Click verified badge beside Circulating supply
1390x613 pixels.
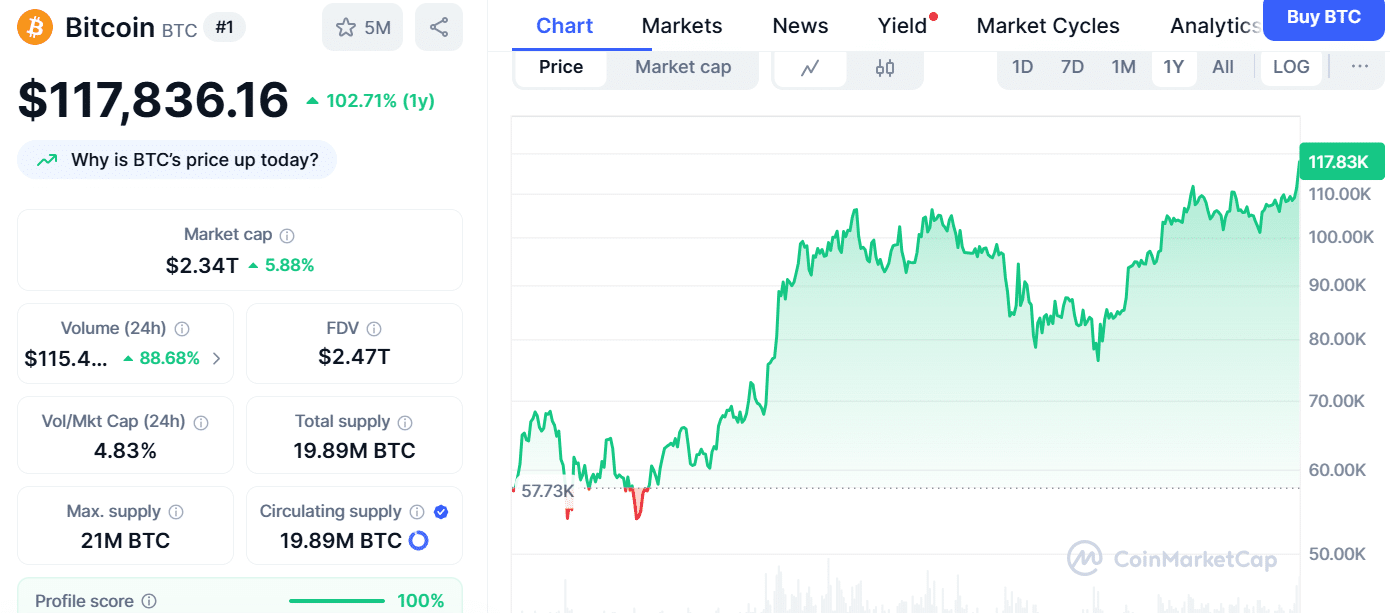tap(441, 512)
